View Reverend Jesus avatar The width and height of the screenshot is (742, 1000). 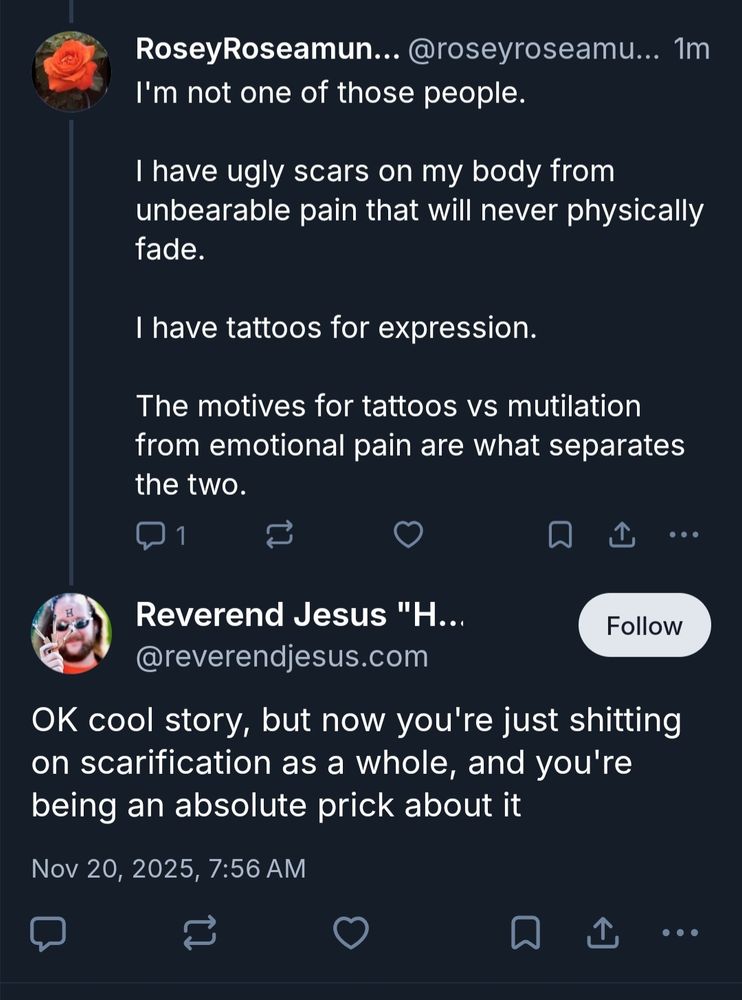(x=71, y=633)
